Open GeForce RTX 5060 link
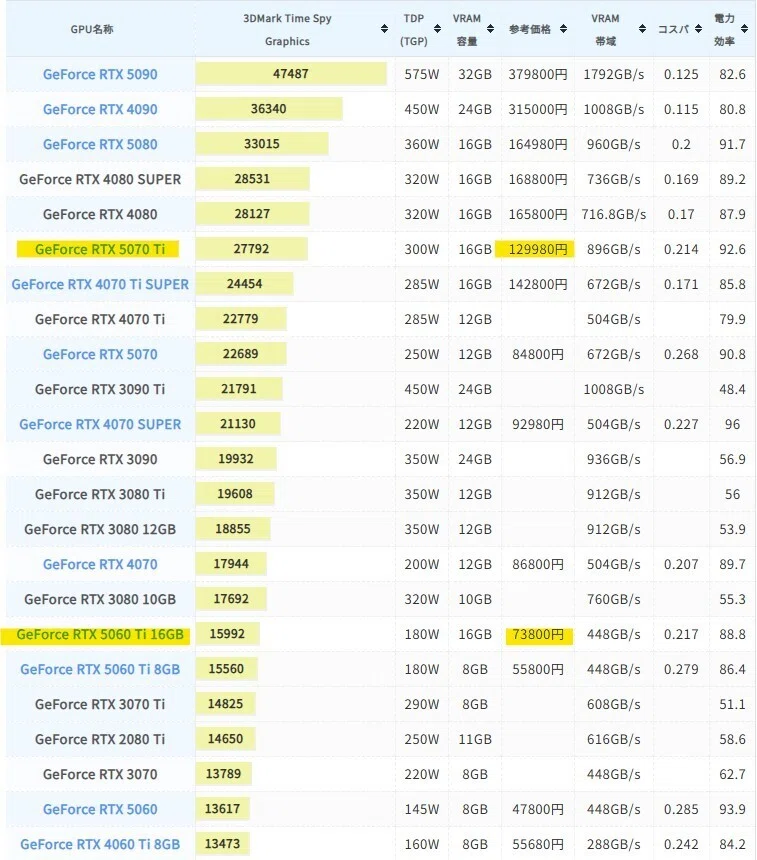Image resolution: width=757 pixels, height=860 pixels. [x=100, y=809]
